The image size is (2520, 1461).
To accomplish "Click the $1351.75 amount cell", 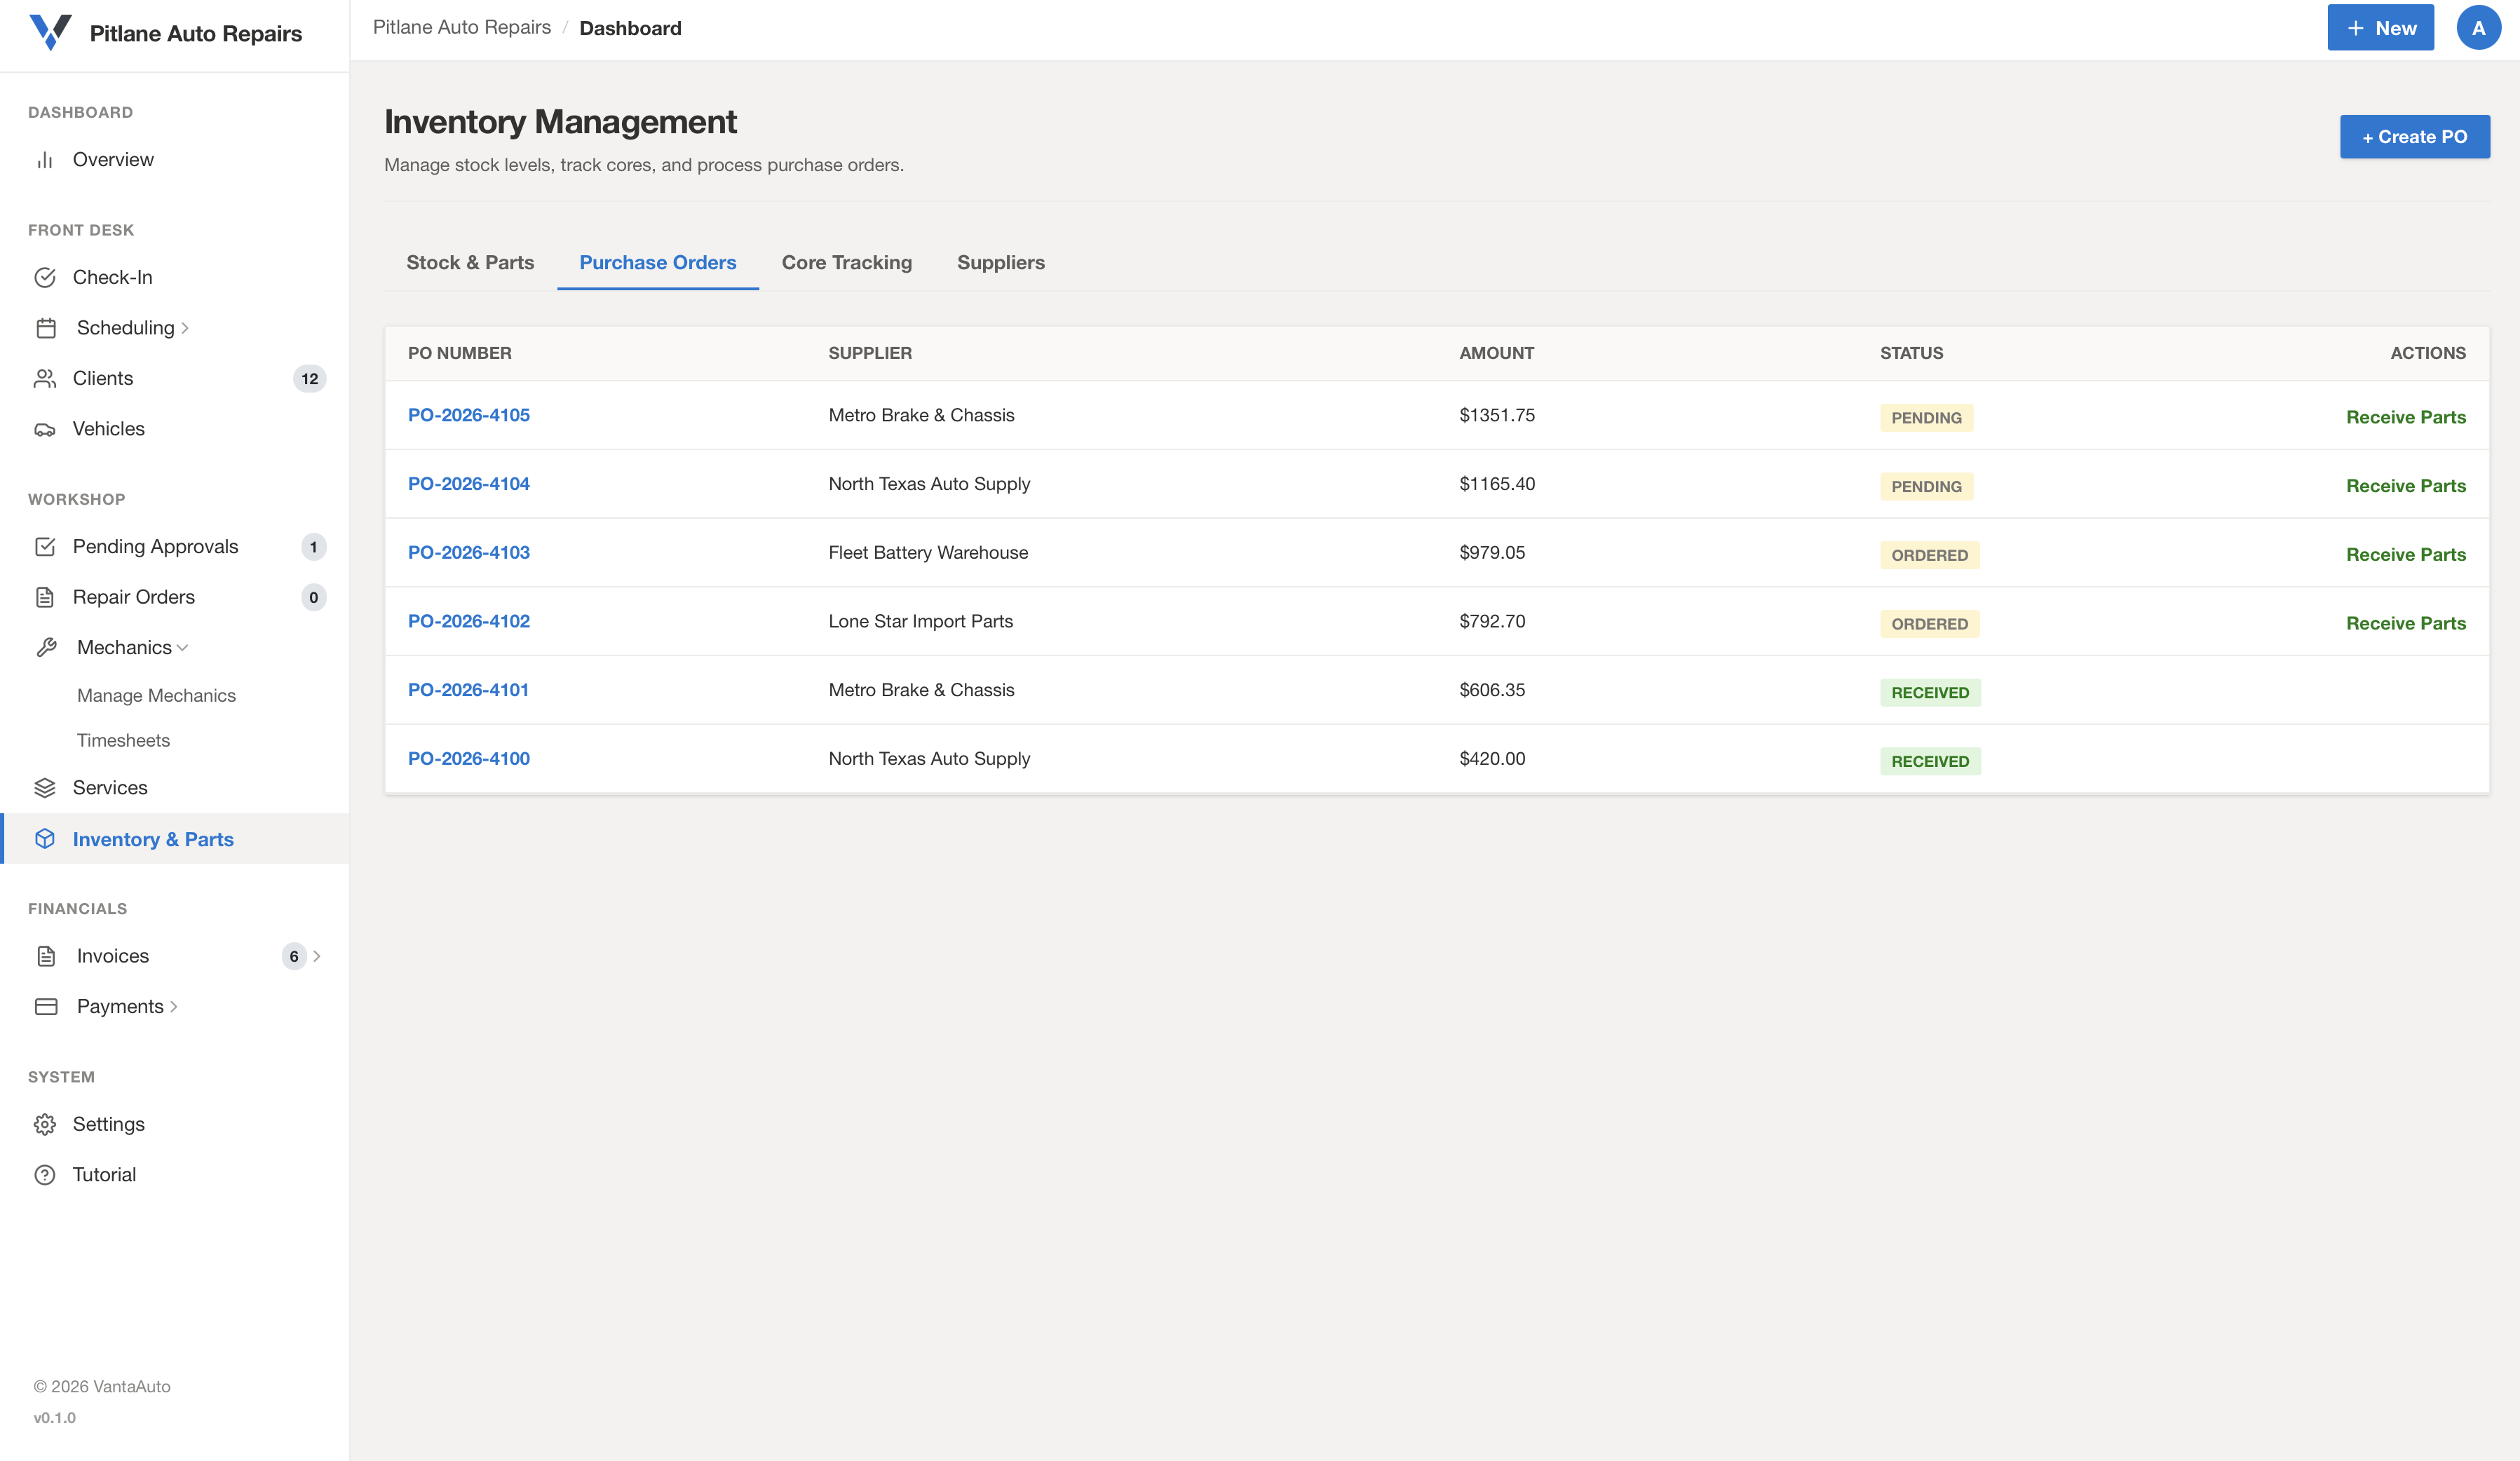I will [x=1497, y=415].
